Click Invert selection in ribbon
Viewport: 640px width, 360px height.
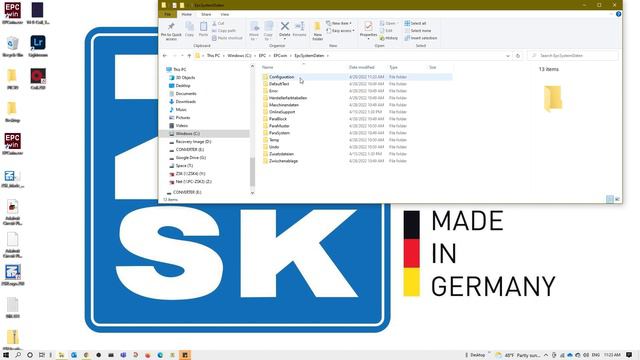(421, 38)
